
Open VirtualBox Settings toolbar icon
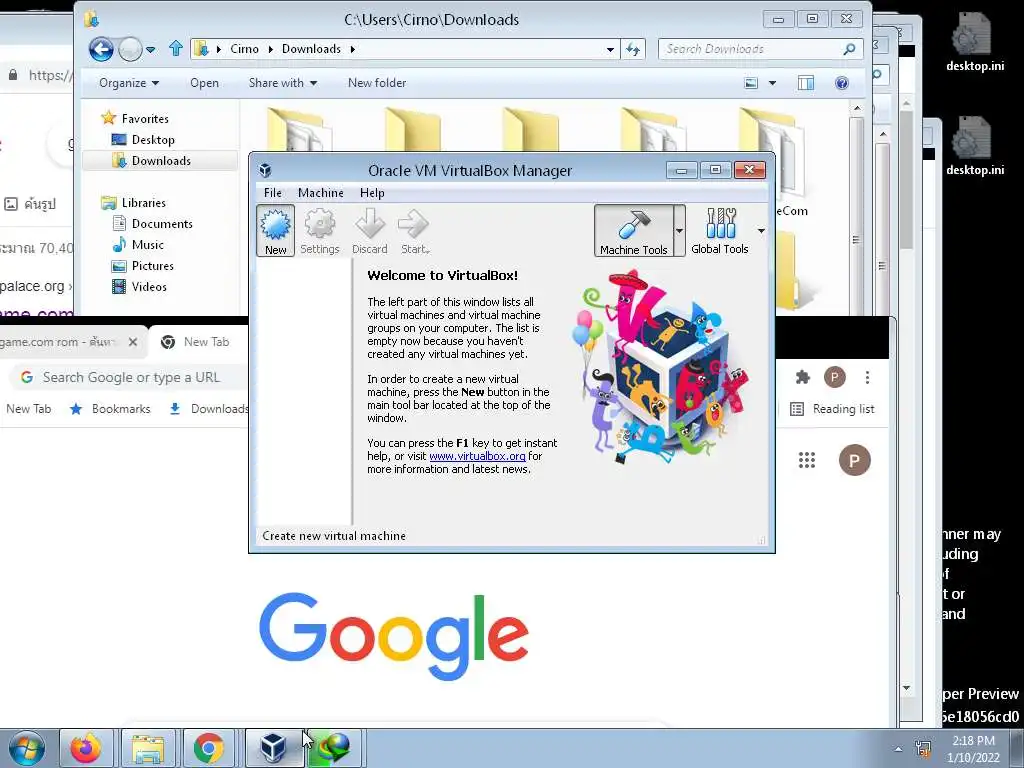click(x=319, y=231)
